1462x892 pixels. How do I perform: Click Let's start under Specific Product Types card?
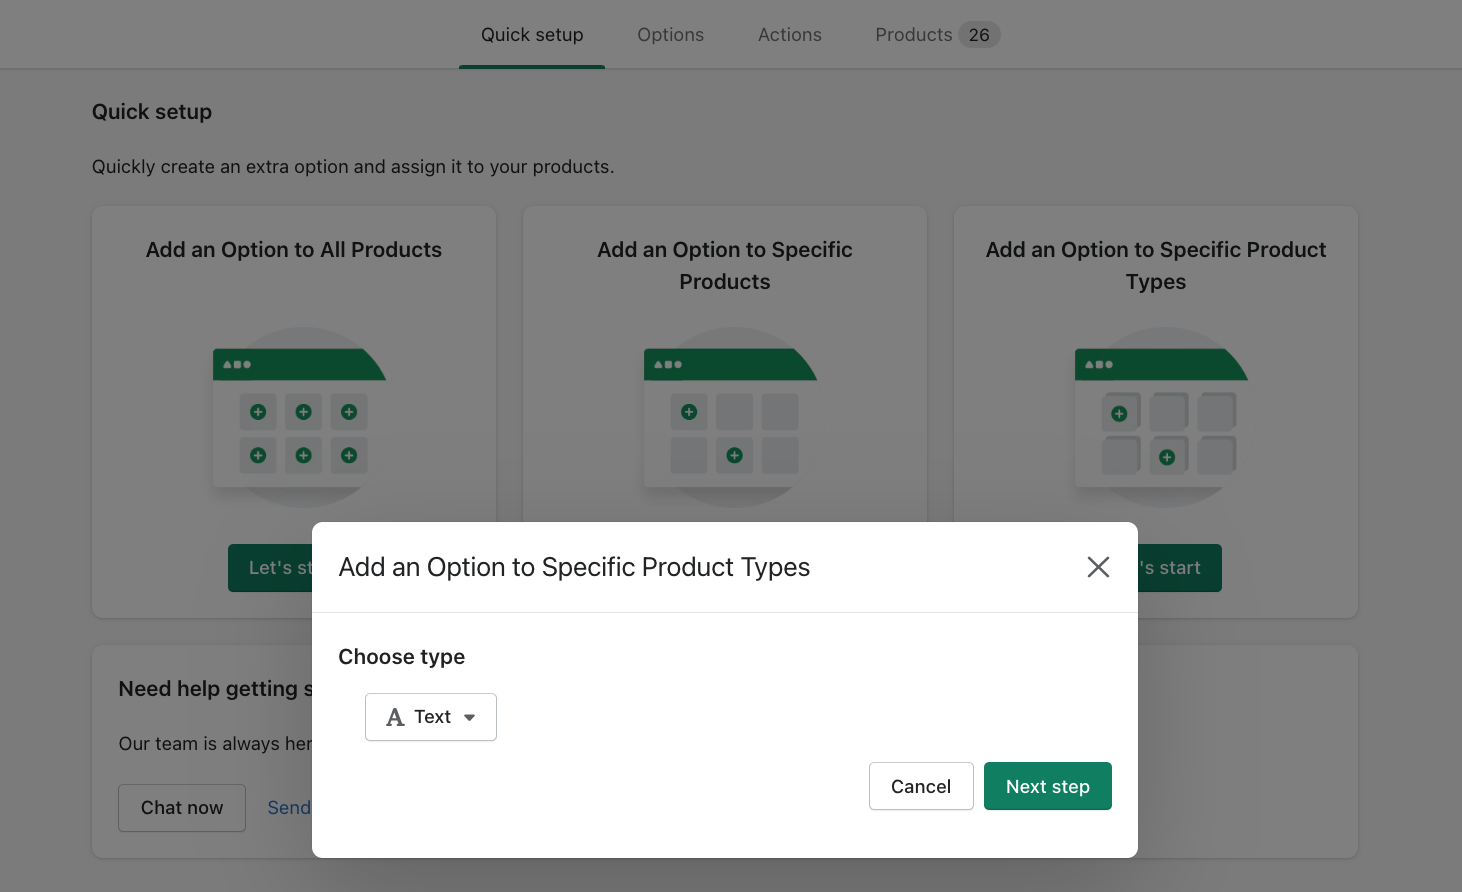coord(1180,568)
